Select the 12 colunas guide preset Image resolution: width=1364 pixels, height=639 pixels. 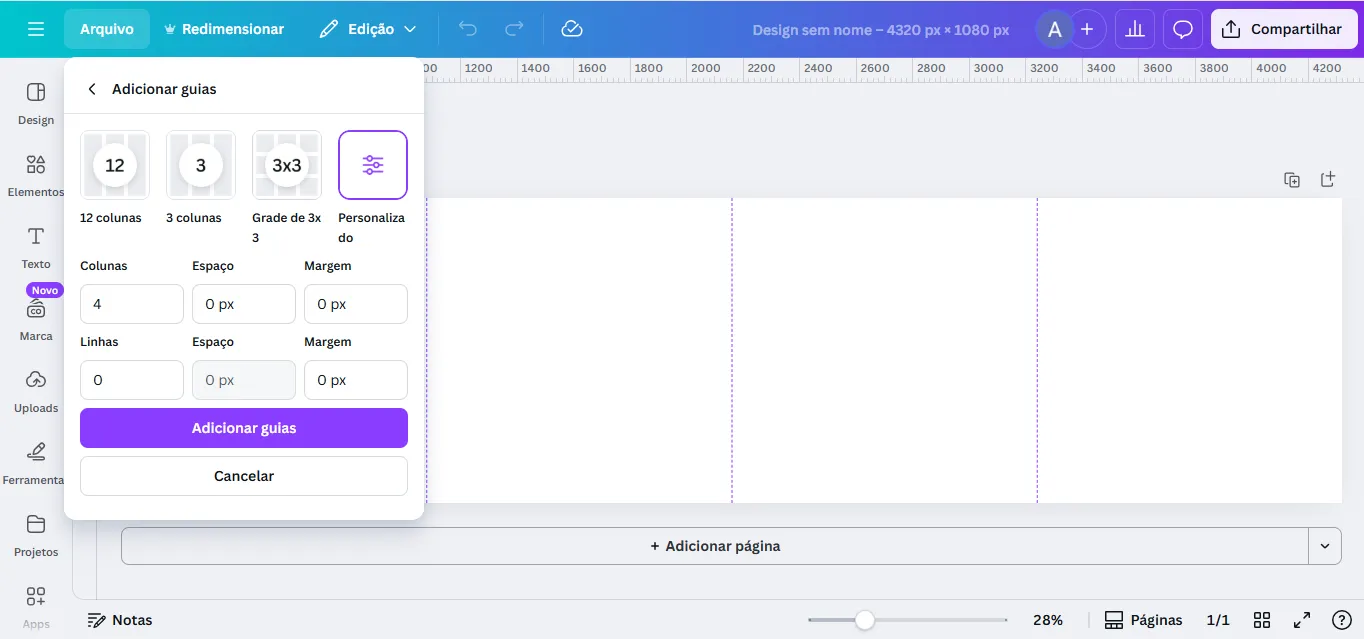[115, 165]
